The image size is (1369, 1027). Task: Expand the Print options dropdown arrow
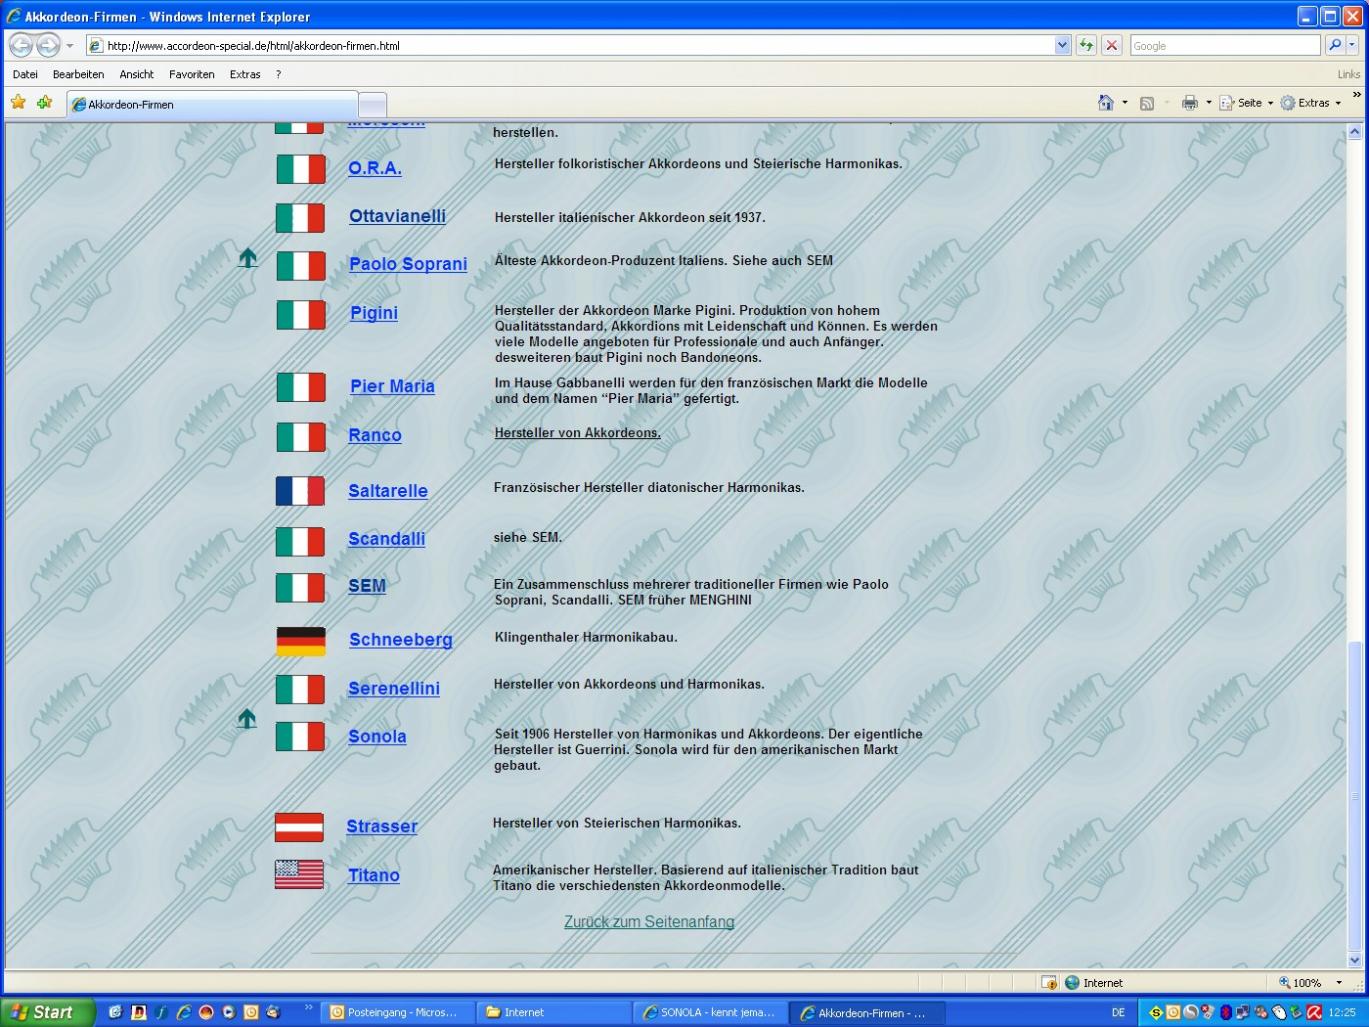1208,103
